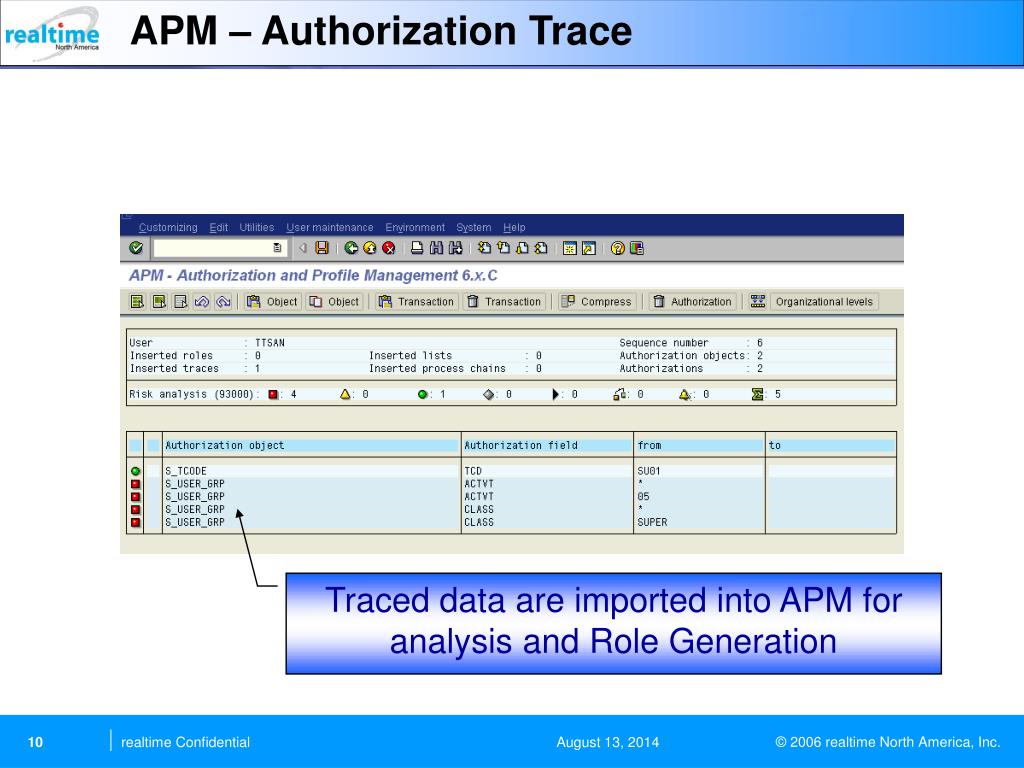Viewport: 1024px width, 768px height.
Task: Click black arrow icon in Risk analysis
Action: [x=556, y=394]
